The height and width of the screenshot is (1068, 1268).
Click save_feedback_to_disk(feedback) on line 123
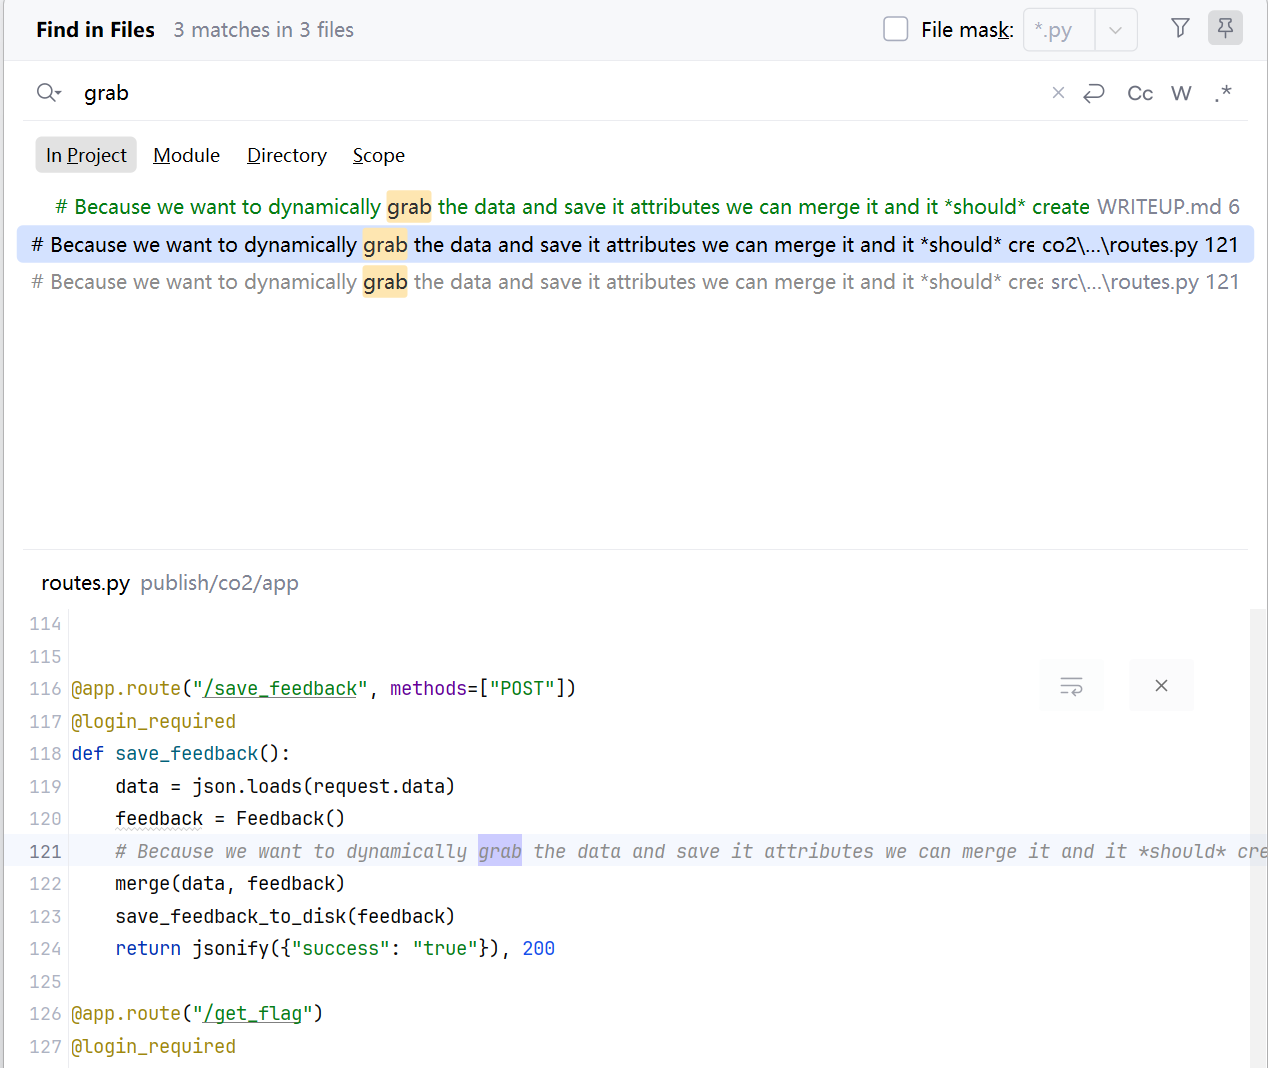click(x=285, y=917)
